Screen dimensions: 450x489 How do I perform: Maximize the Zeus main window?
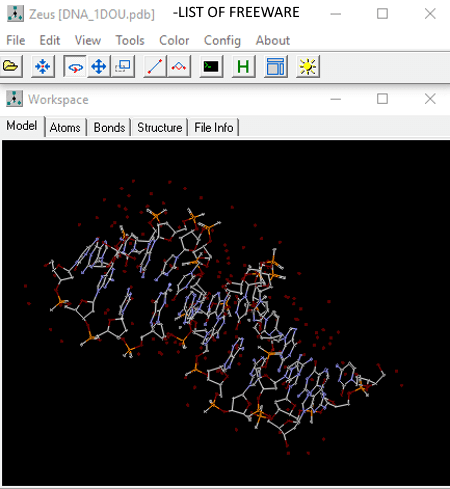point(382,14)
